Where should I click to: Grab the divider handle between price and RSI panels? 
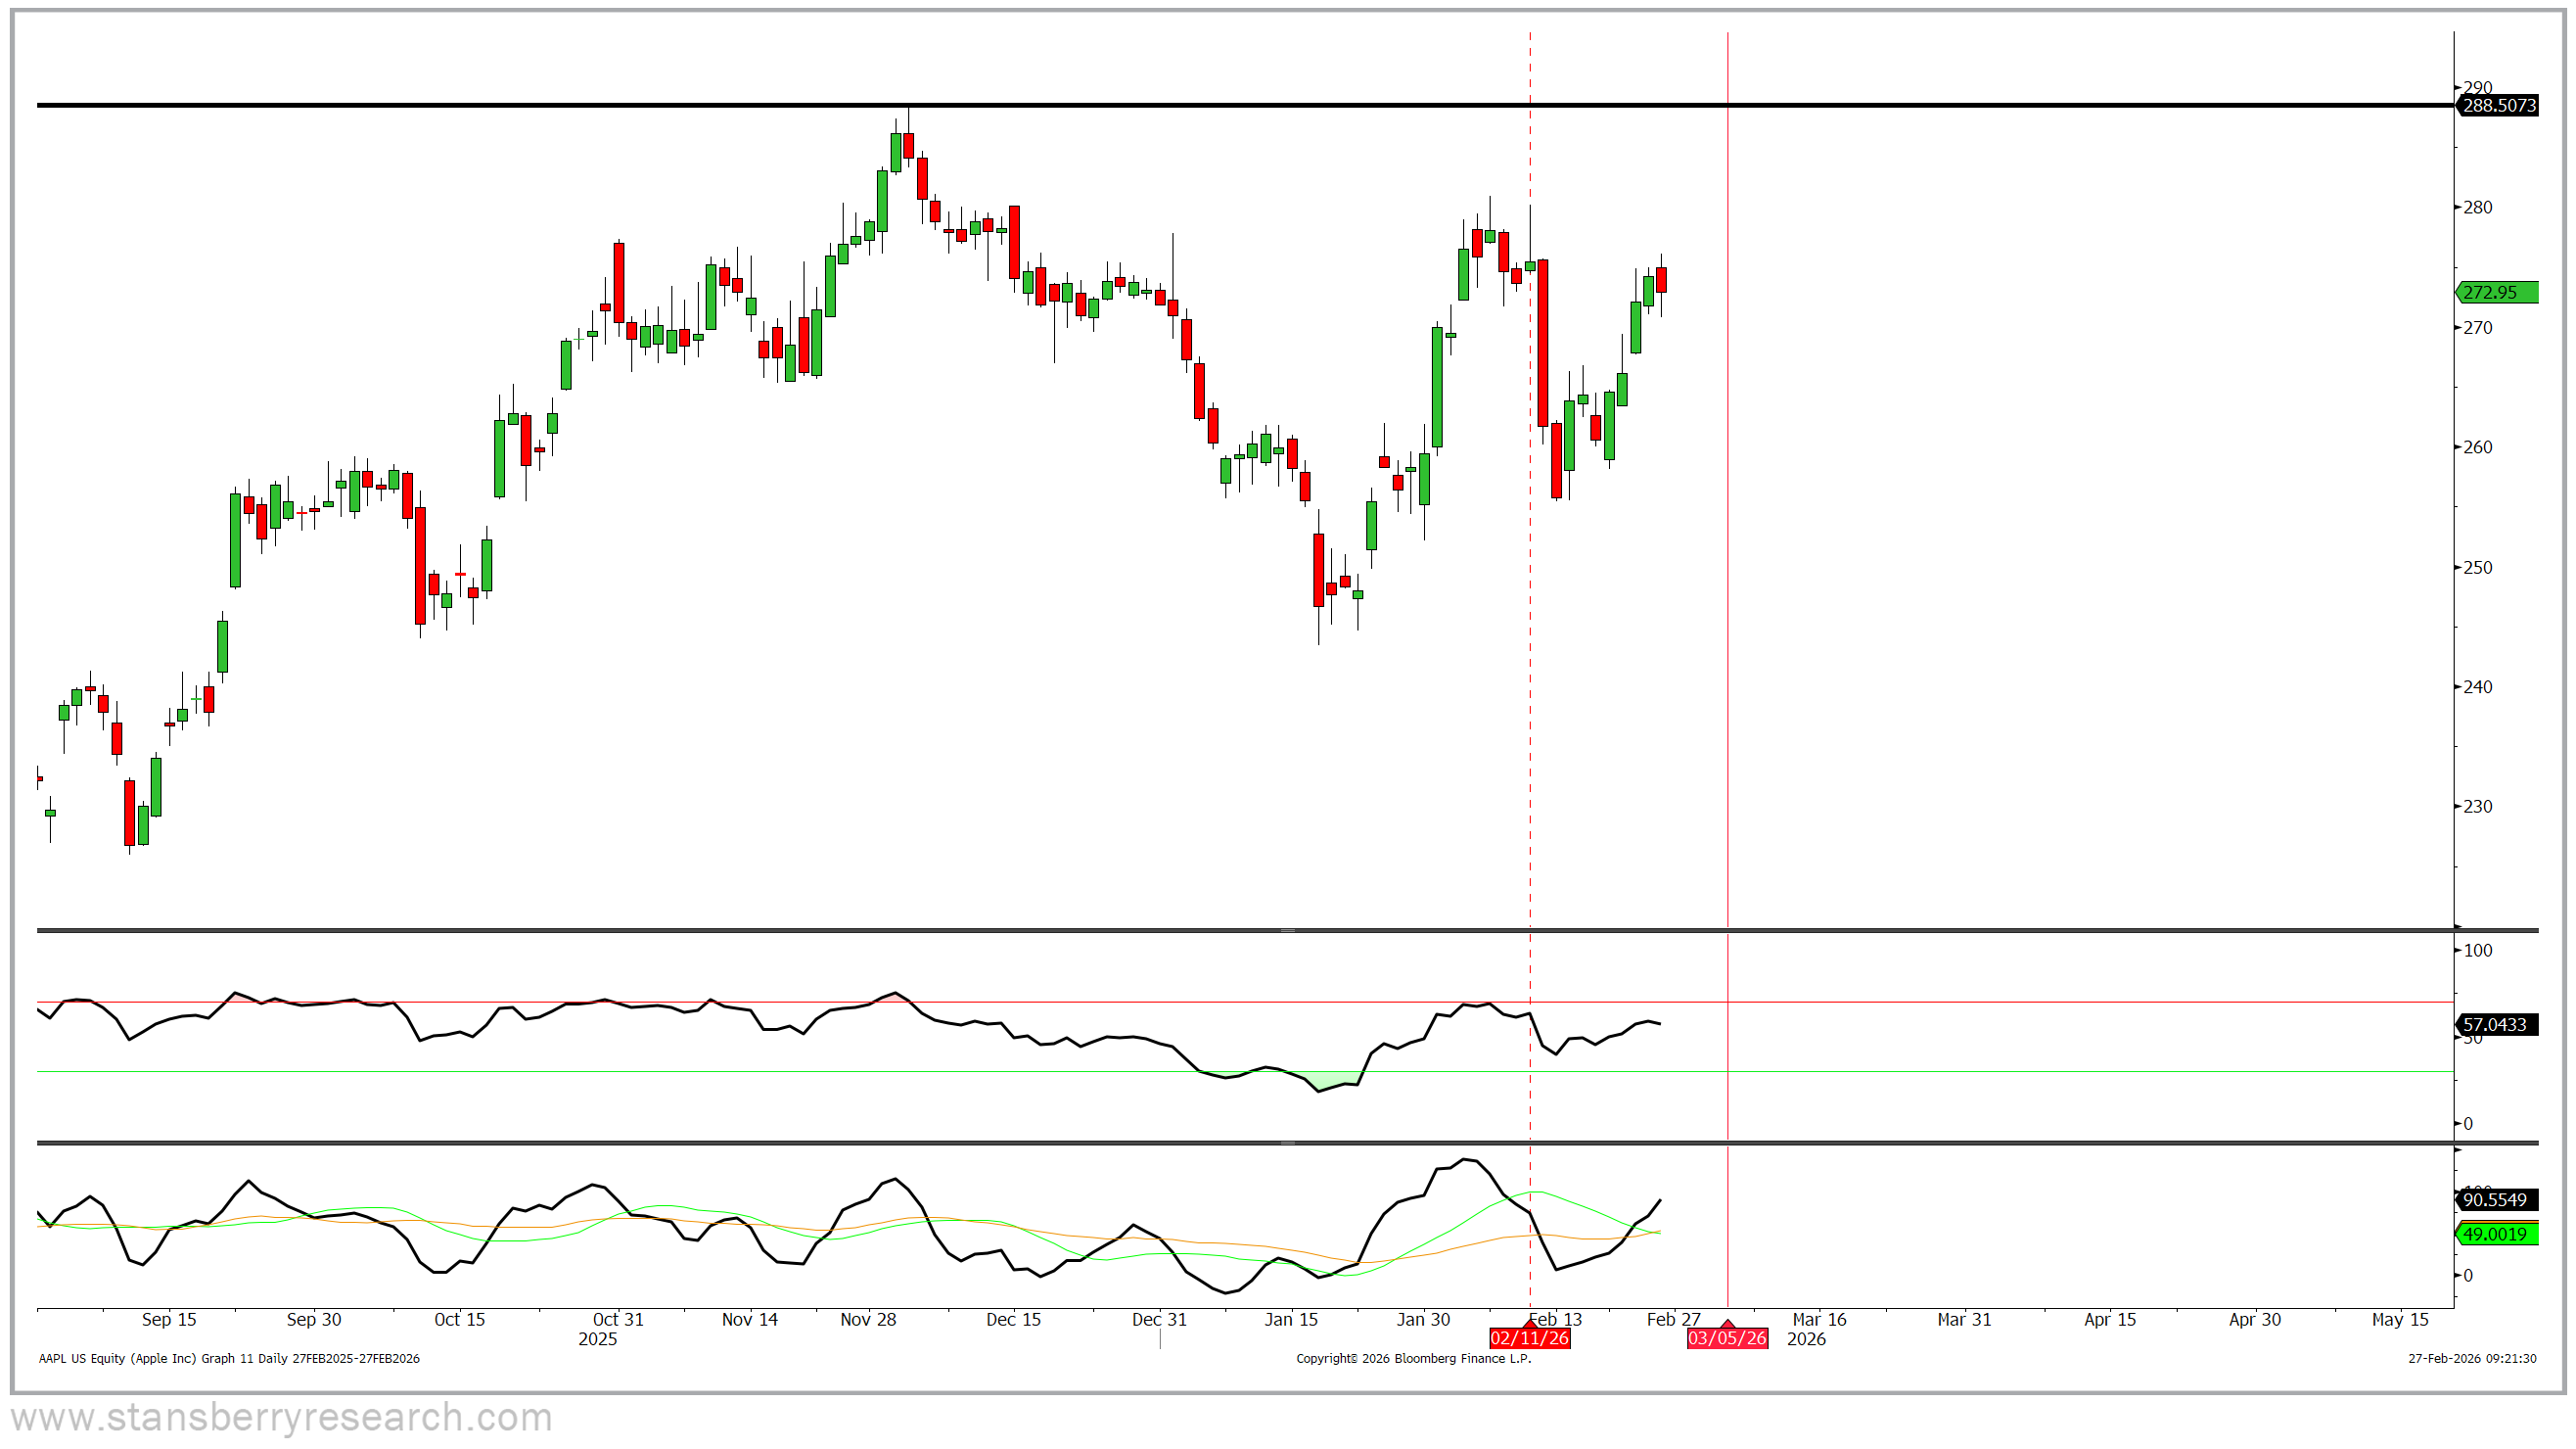click(1288, 930)
